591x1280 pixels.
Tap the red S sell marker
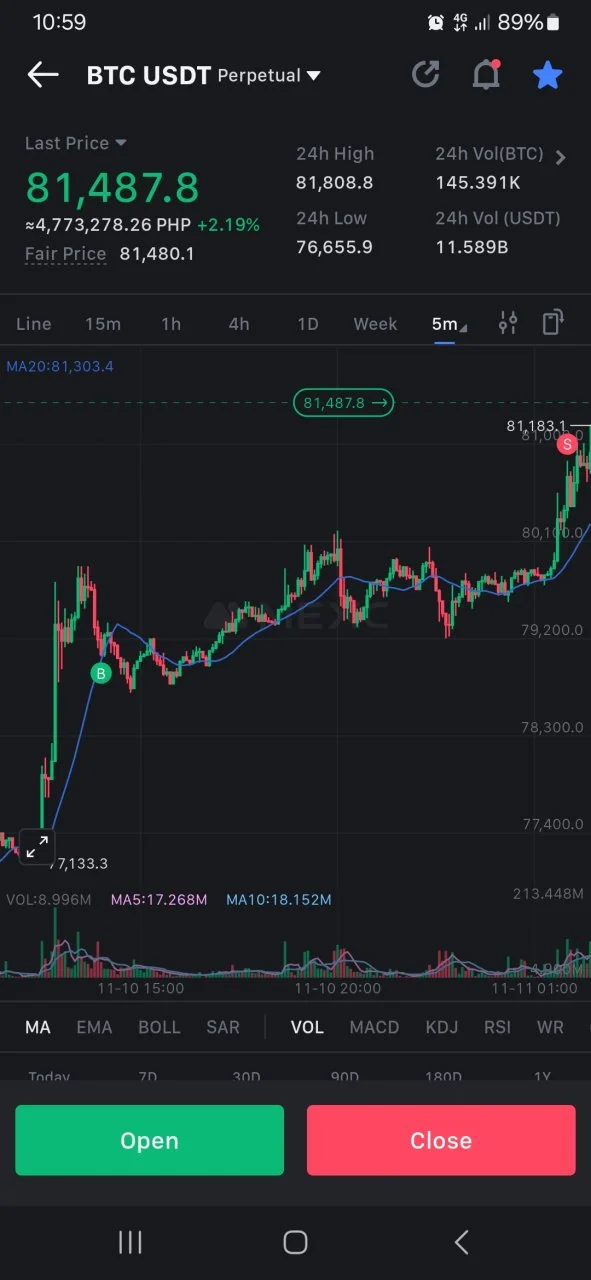pyautogui.click(x=568, y=443)
